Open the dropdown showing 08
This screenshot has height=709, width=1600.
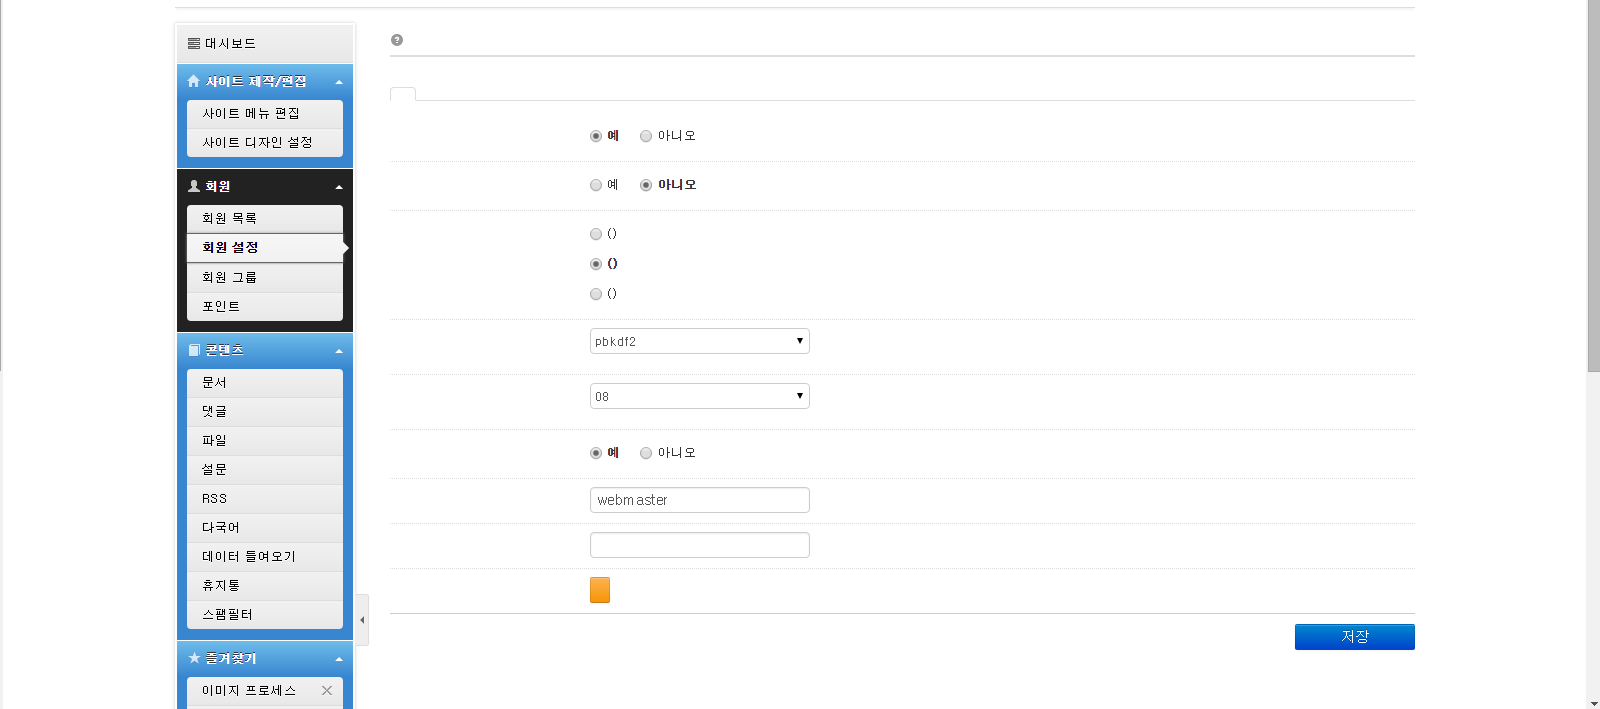699,396
